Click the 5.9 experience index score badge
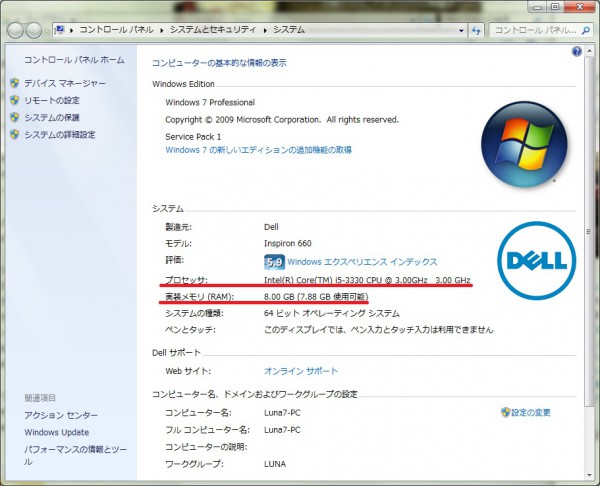600x486 pixels. pyautogui.click(x=274, y=262)
